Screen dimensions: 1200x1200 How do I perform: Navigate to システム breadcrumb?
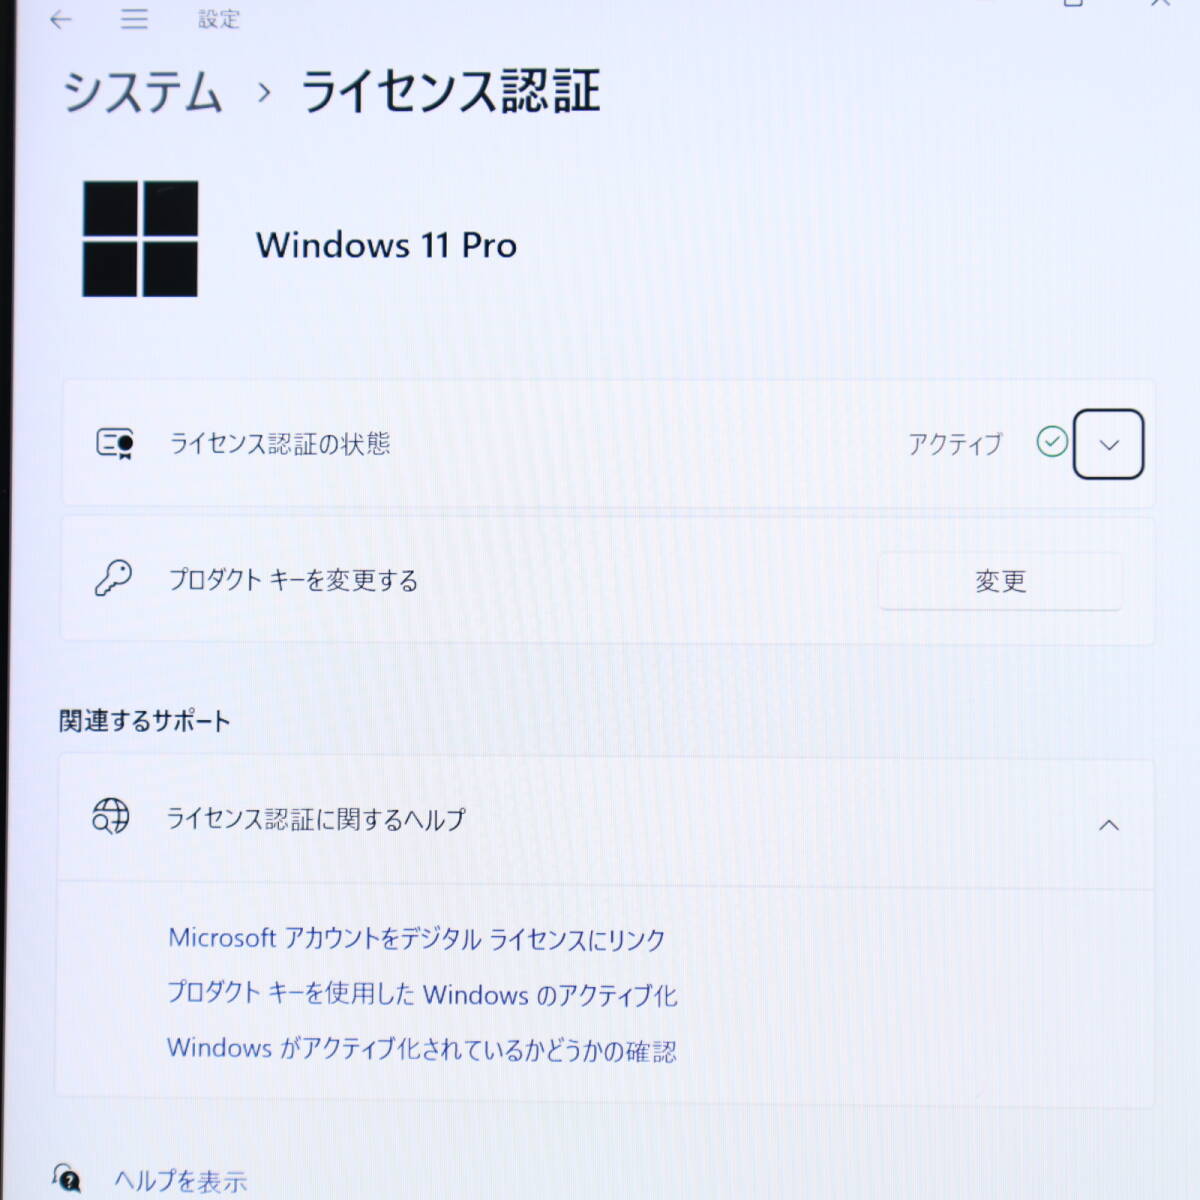point(143,92)
